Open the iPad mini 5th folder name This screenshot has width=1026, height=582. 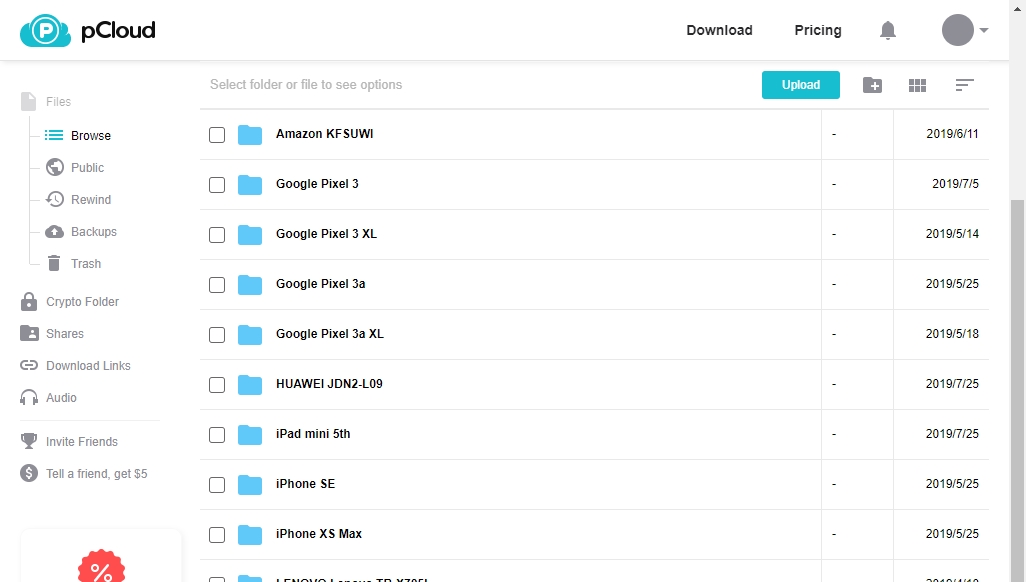(313, 433)
